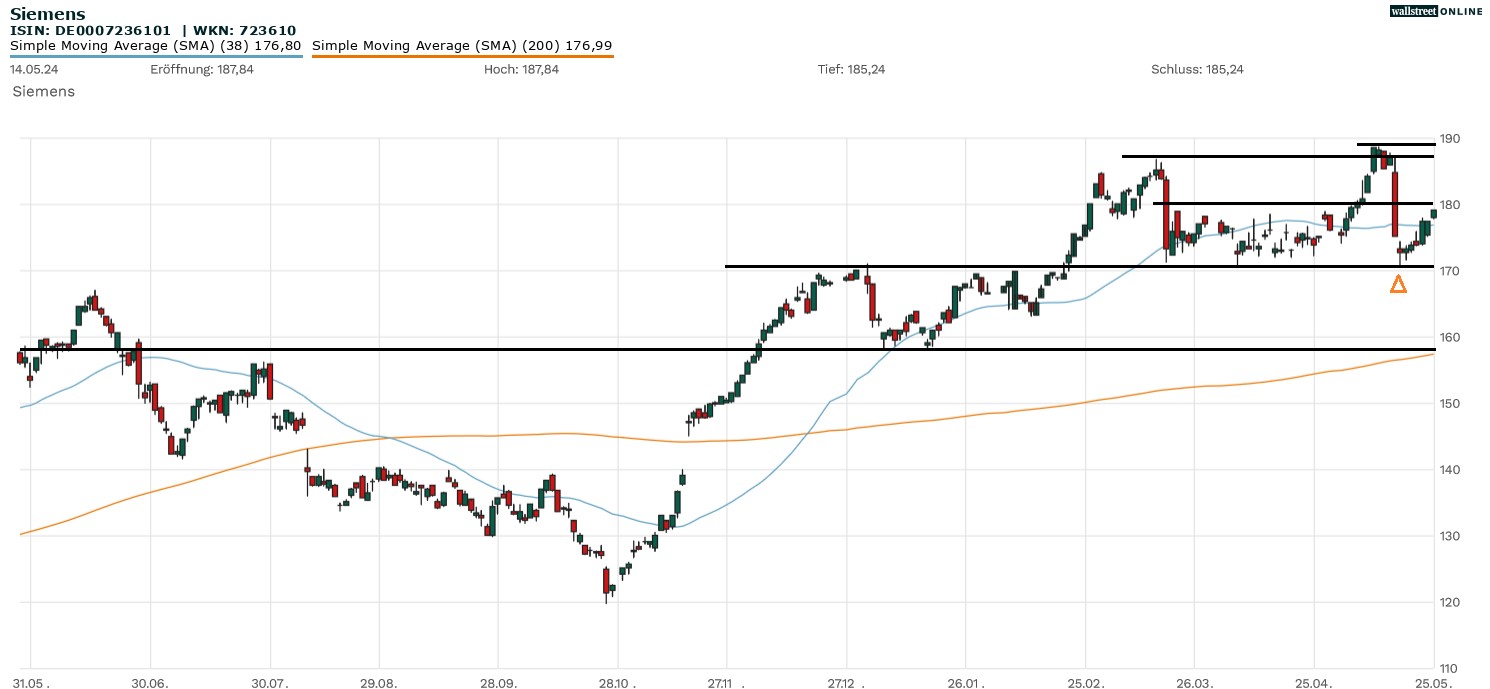Click the ISIN: DE0007236101 text
Viewport: 1490px width, 689px height.
click(x=91, y=31)
